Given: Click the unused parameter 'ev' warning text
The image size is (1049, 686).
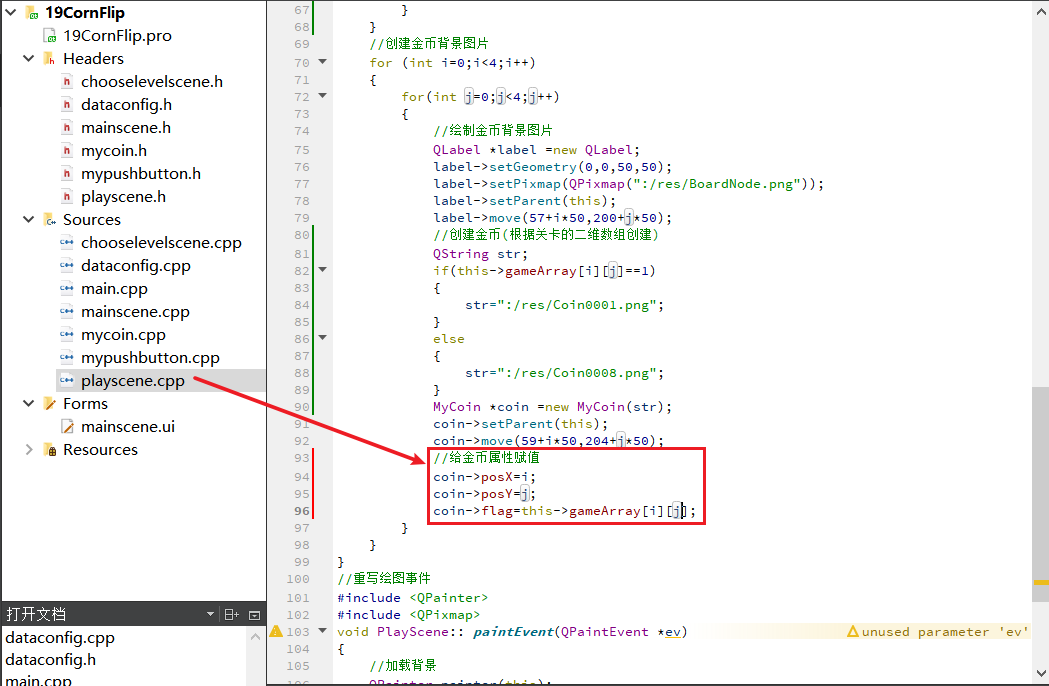Looking at the screenshot, I should click(x=945, y=631).
